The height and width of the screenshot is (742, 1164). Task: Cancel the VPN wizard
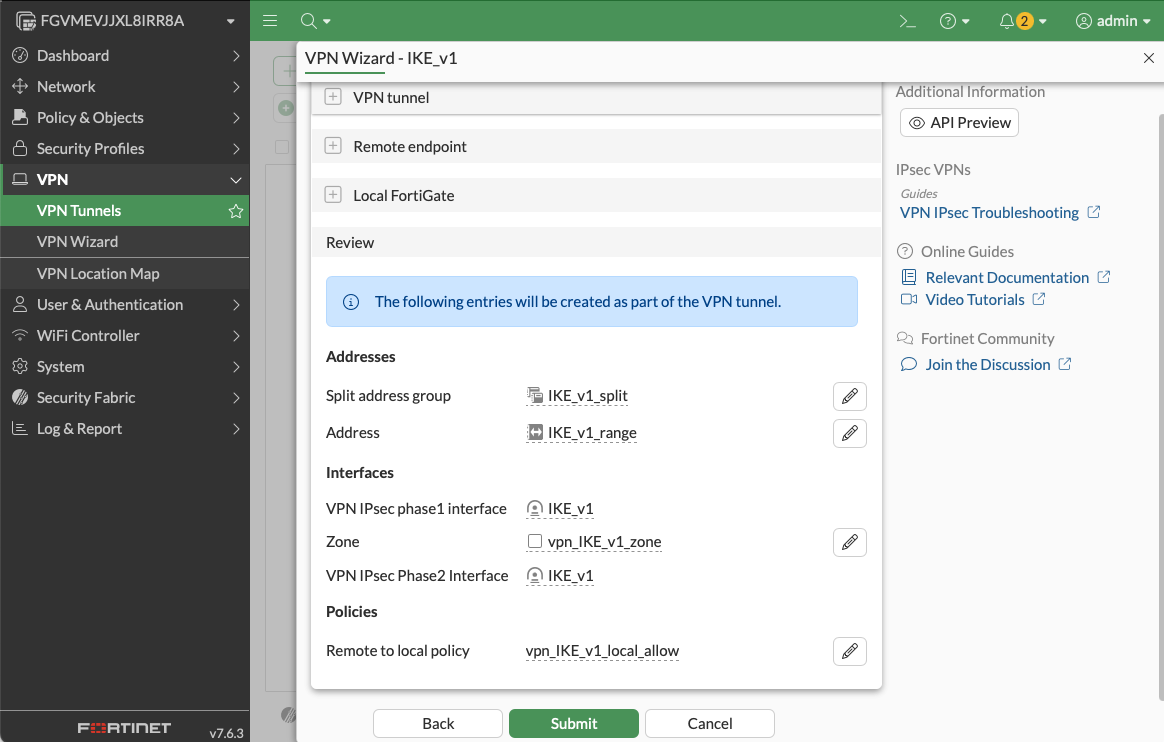point(710,723)
